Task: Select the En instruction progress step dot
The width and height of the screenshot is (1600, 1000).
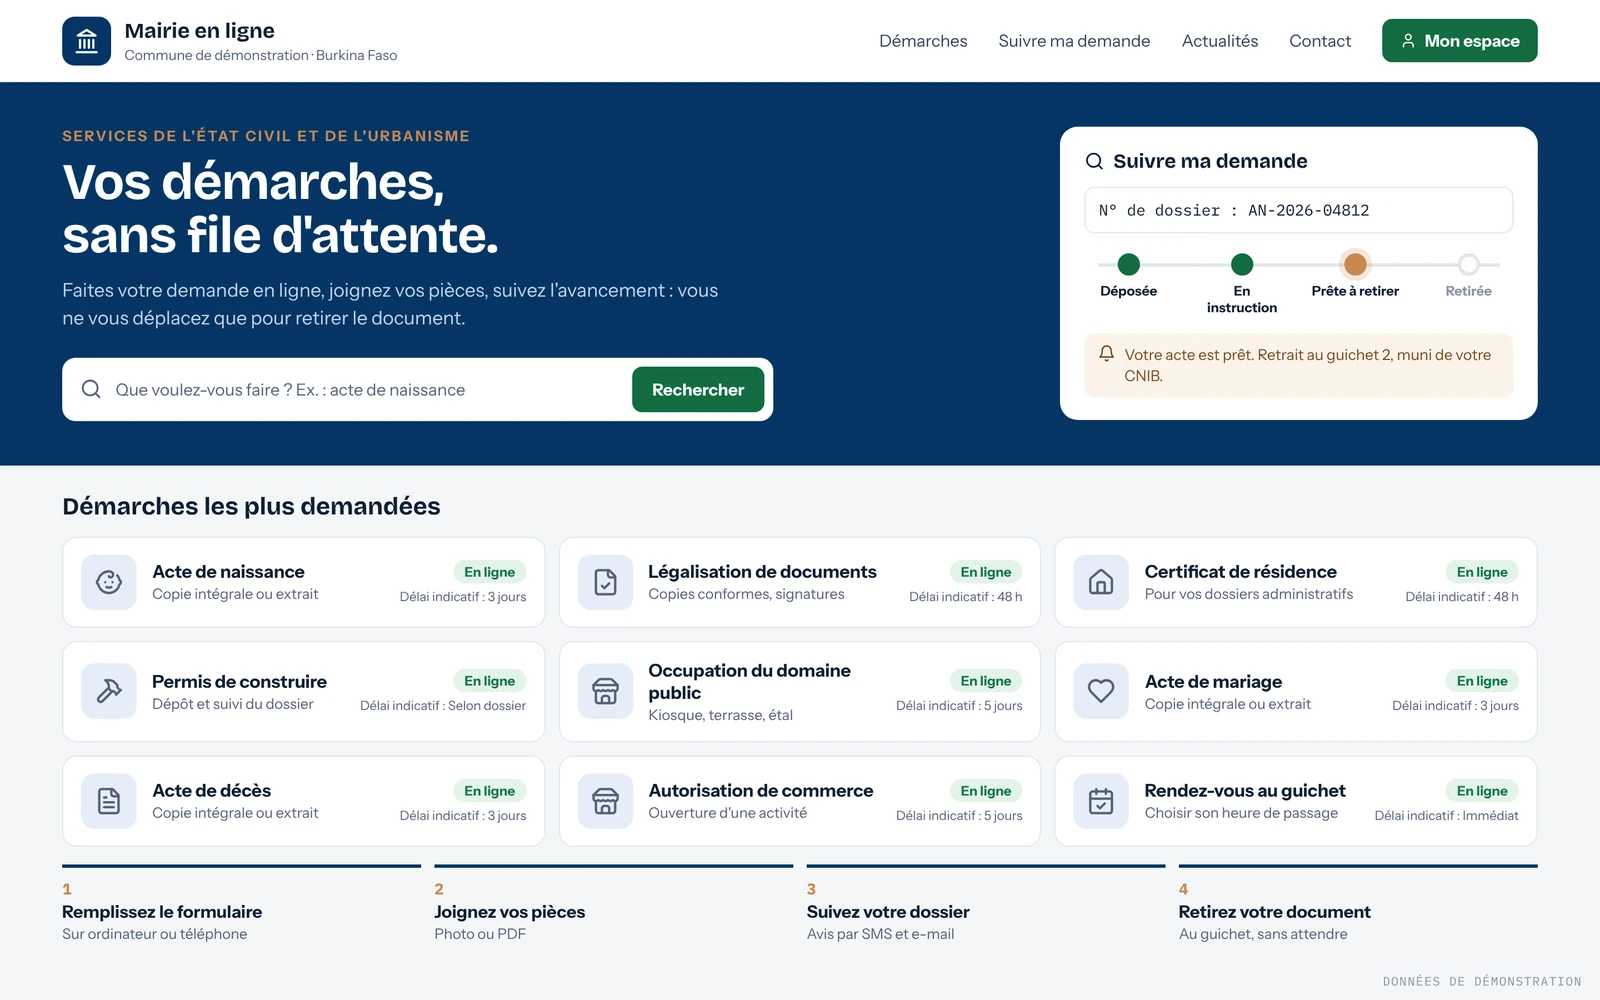Action: (x=1242, y=264)
